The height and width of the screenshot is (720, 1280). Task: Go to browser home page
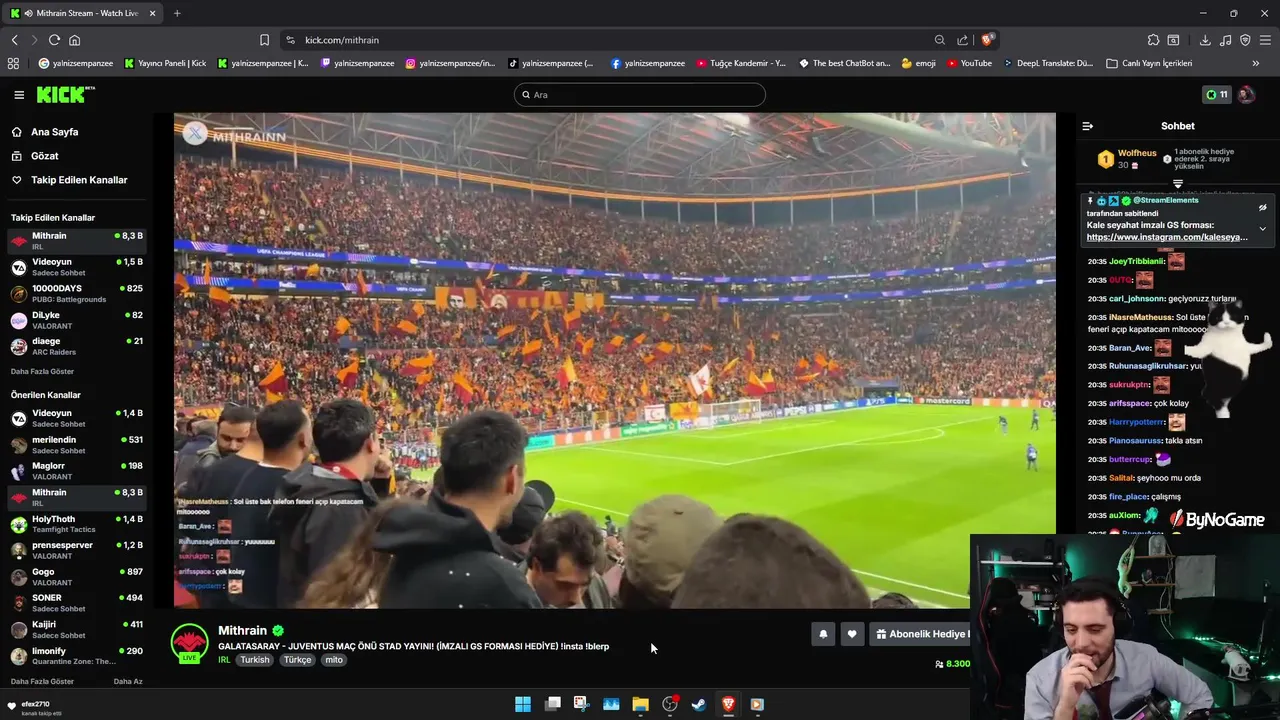(74, 40)
